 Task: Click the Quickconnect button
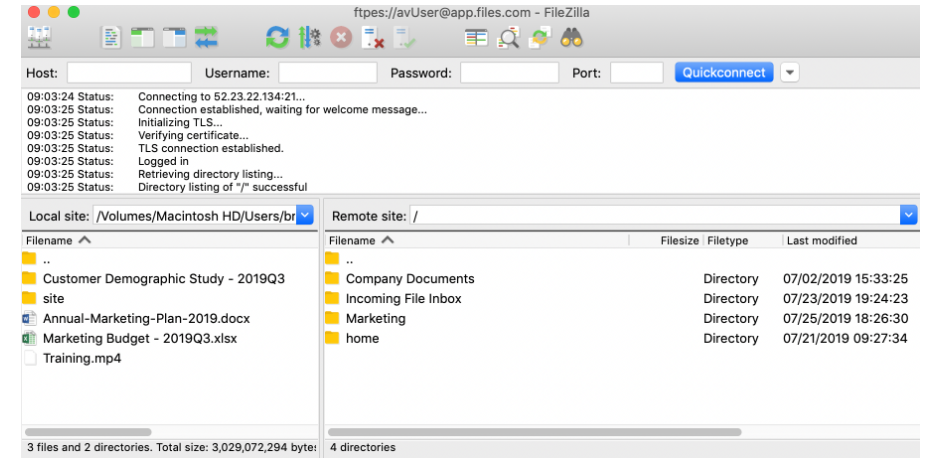point(724,72)
